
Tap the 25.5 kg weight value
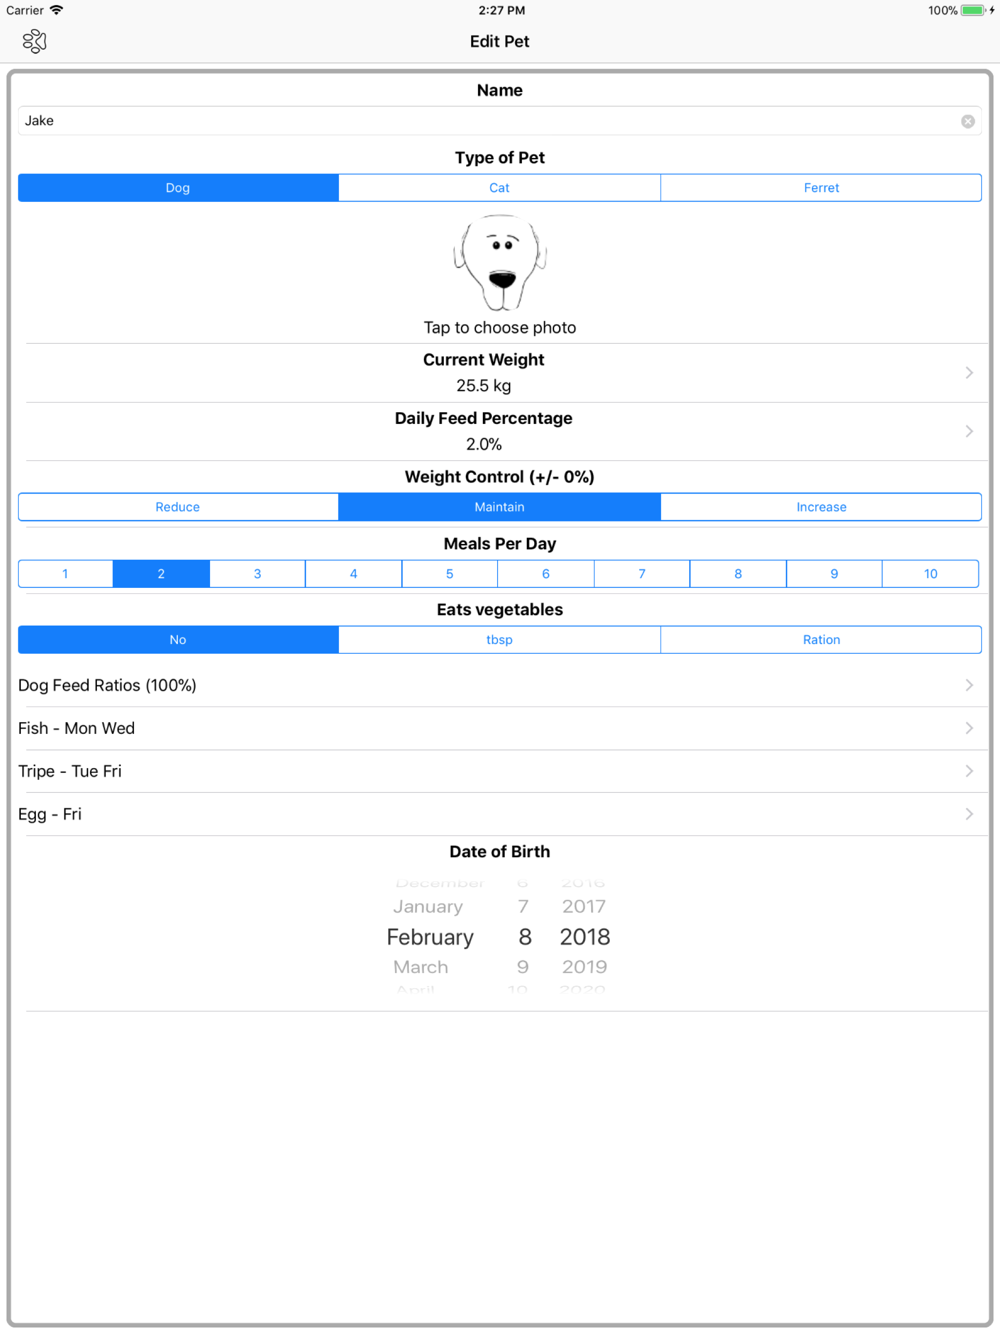coord(484,386)
